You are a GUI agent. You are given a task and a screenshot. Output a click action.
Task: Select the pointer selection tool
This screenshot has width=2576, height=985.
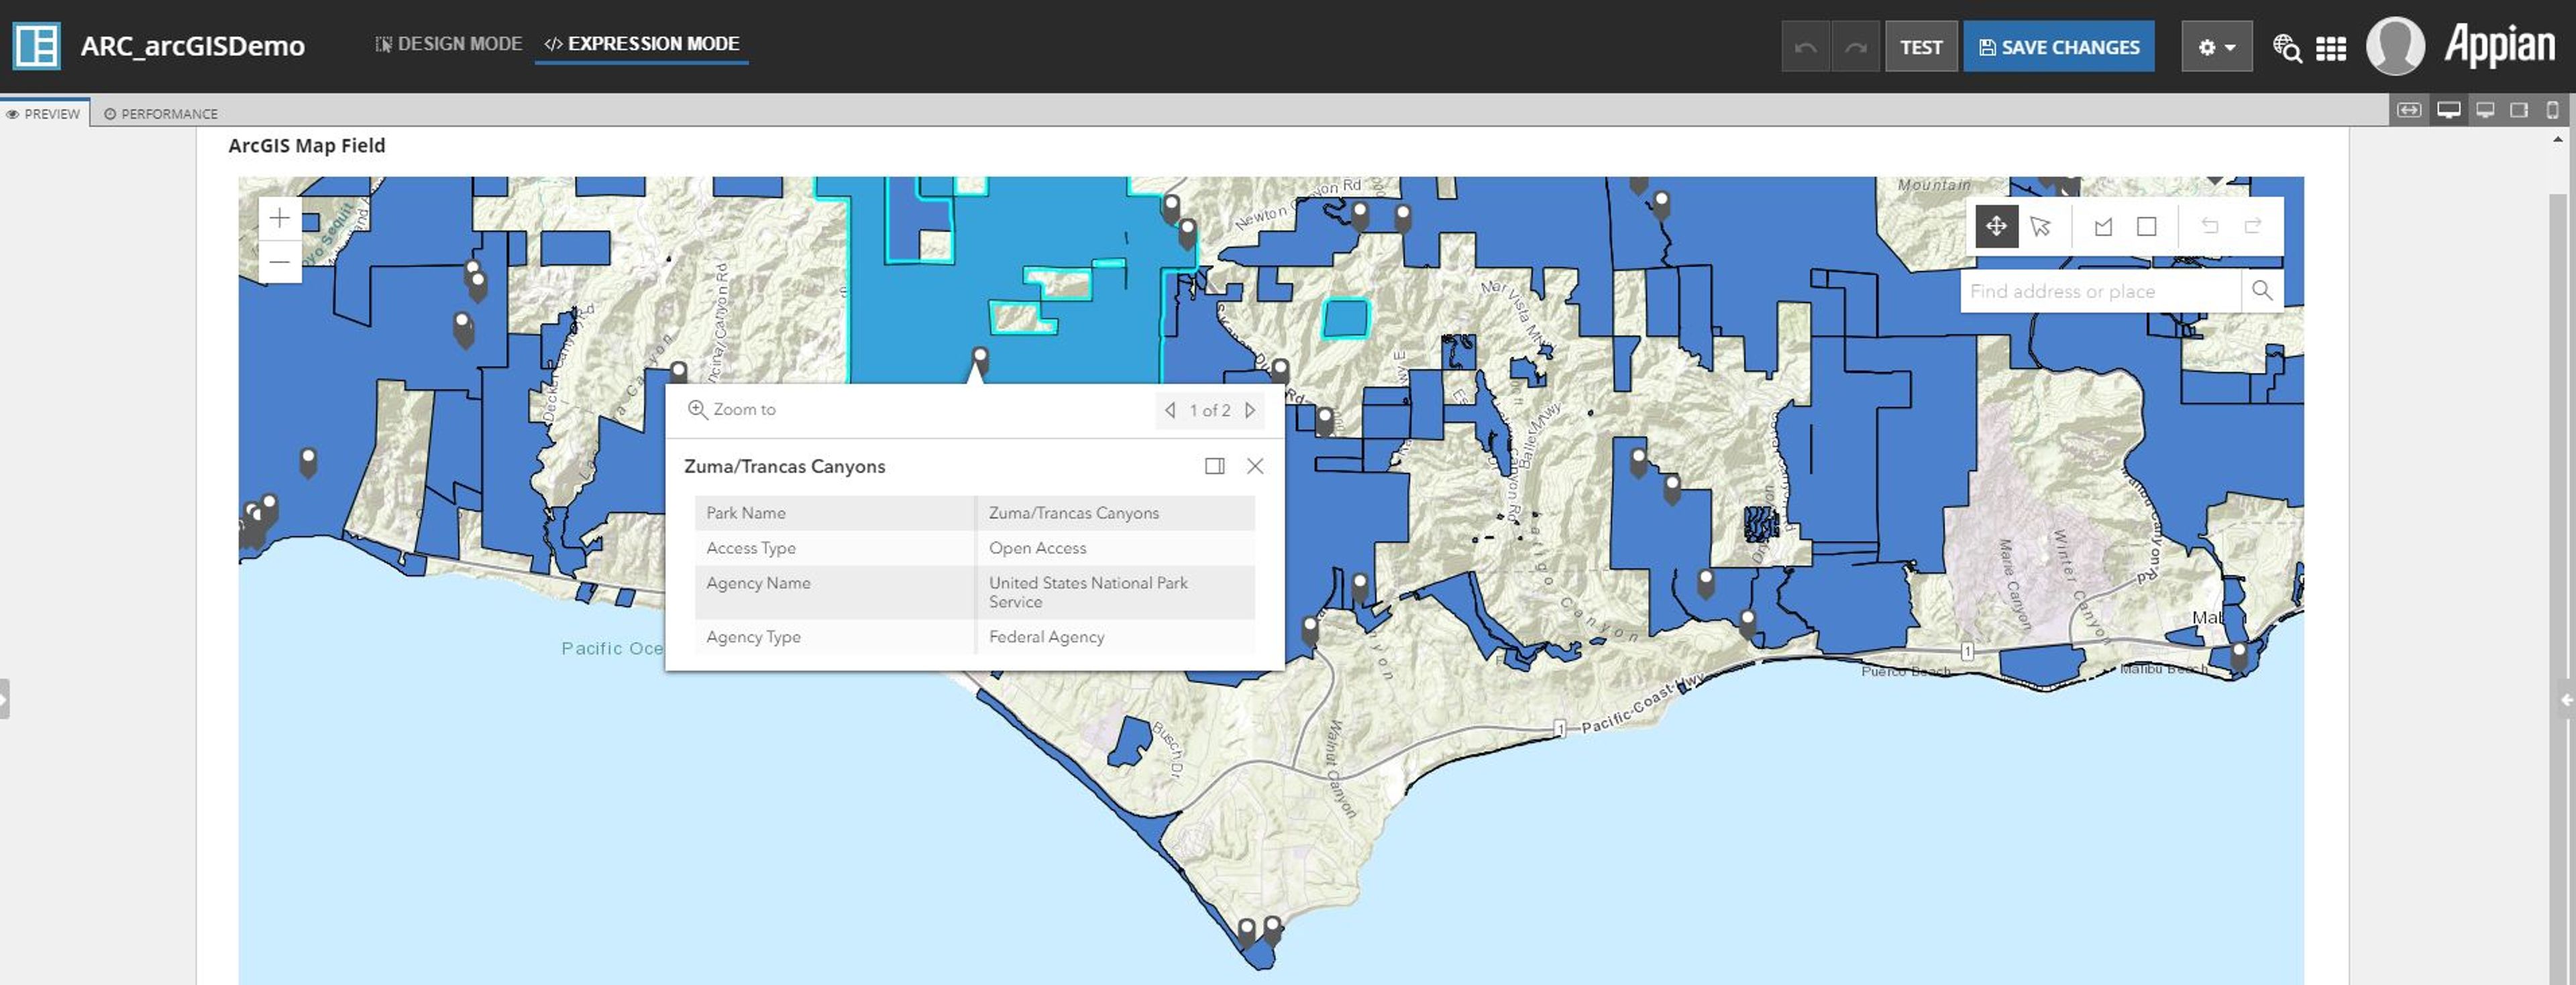tap(2040, 226)
